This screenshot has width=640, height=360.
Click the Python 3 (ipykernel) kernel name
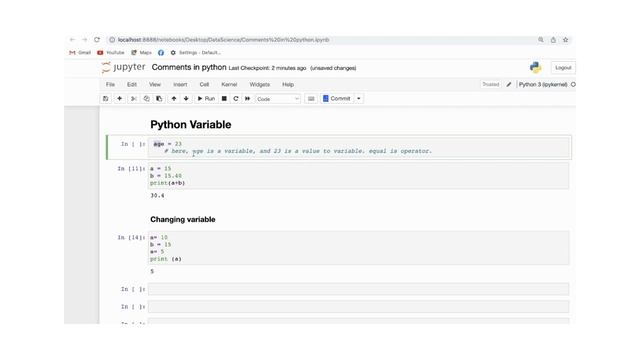click(x=543, y=84)
